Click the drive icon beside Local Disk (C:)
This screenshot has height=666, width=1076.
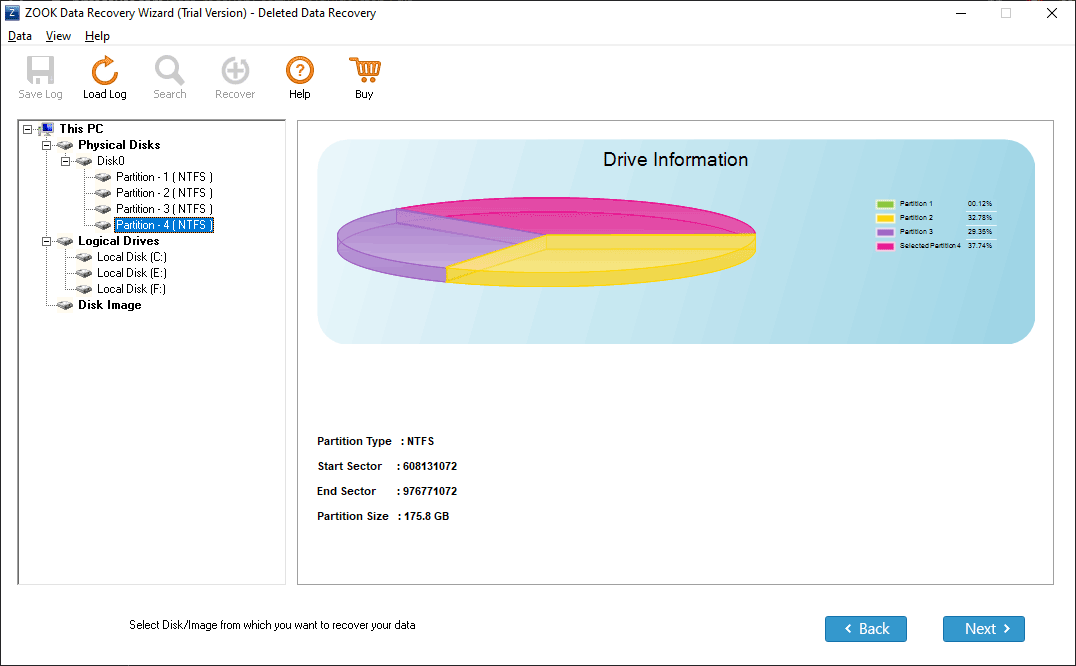[84, 257]
